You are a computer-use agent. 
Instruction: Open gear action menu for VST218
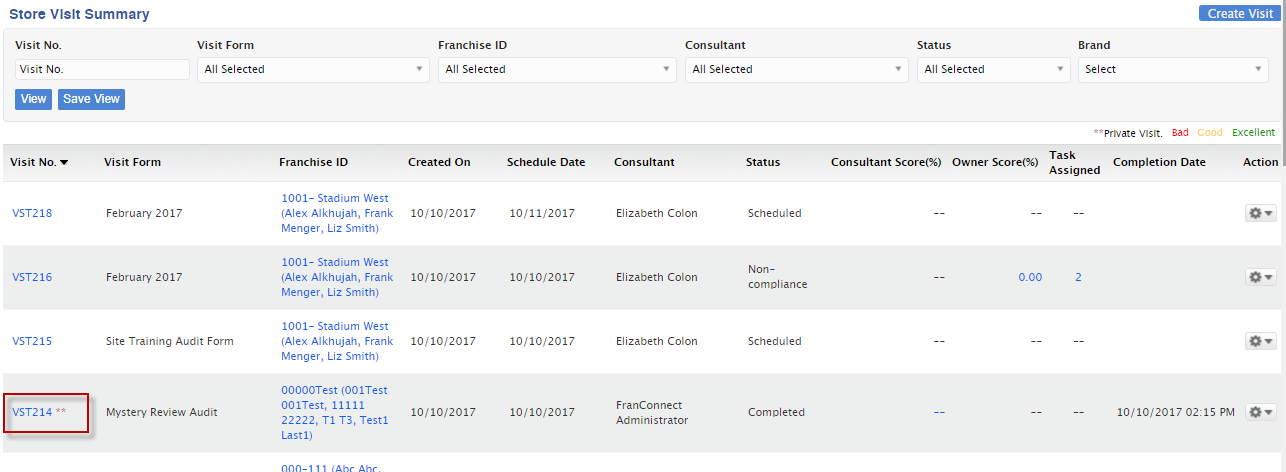[1260, 213]
